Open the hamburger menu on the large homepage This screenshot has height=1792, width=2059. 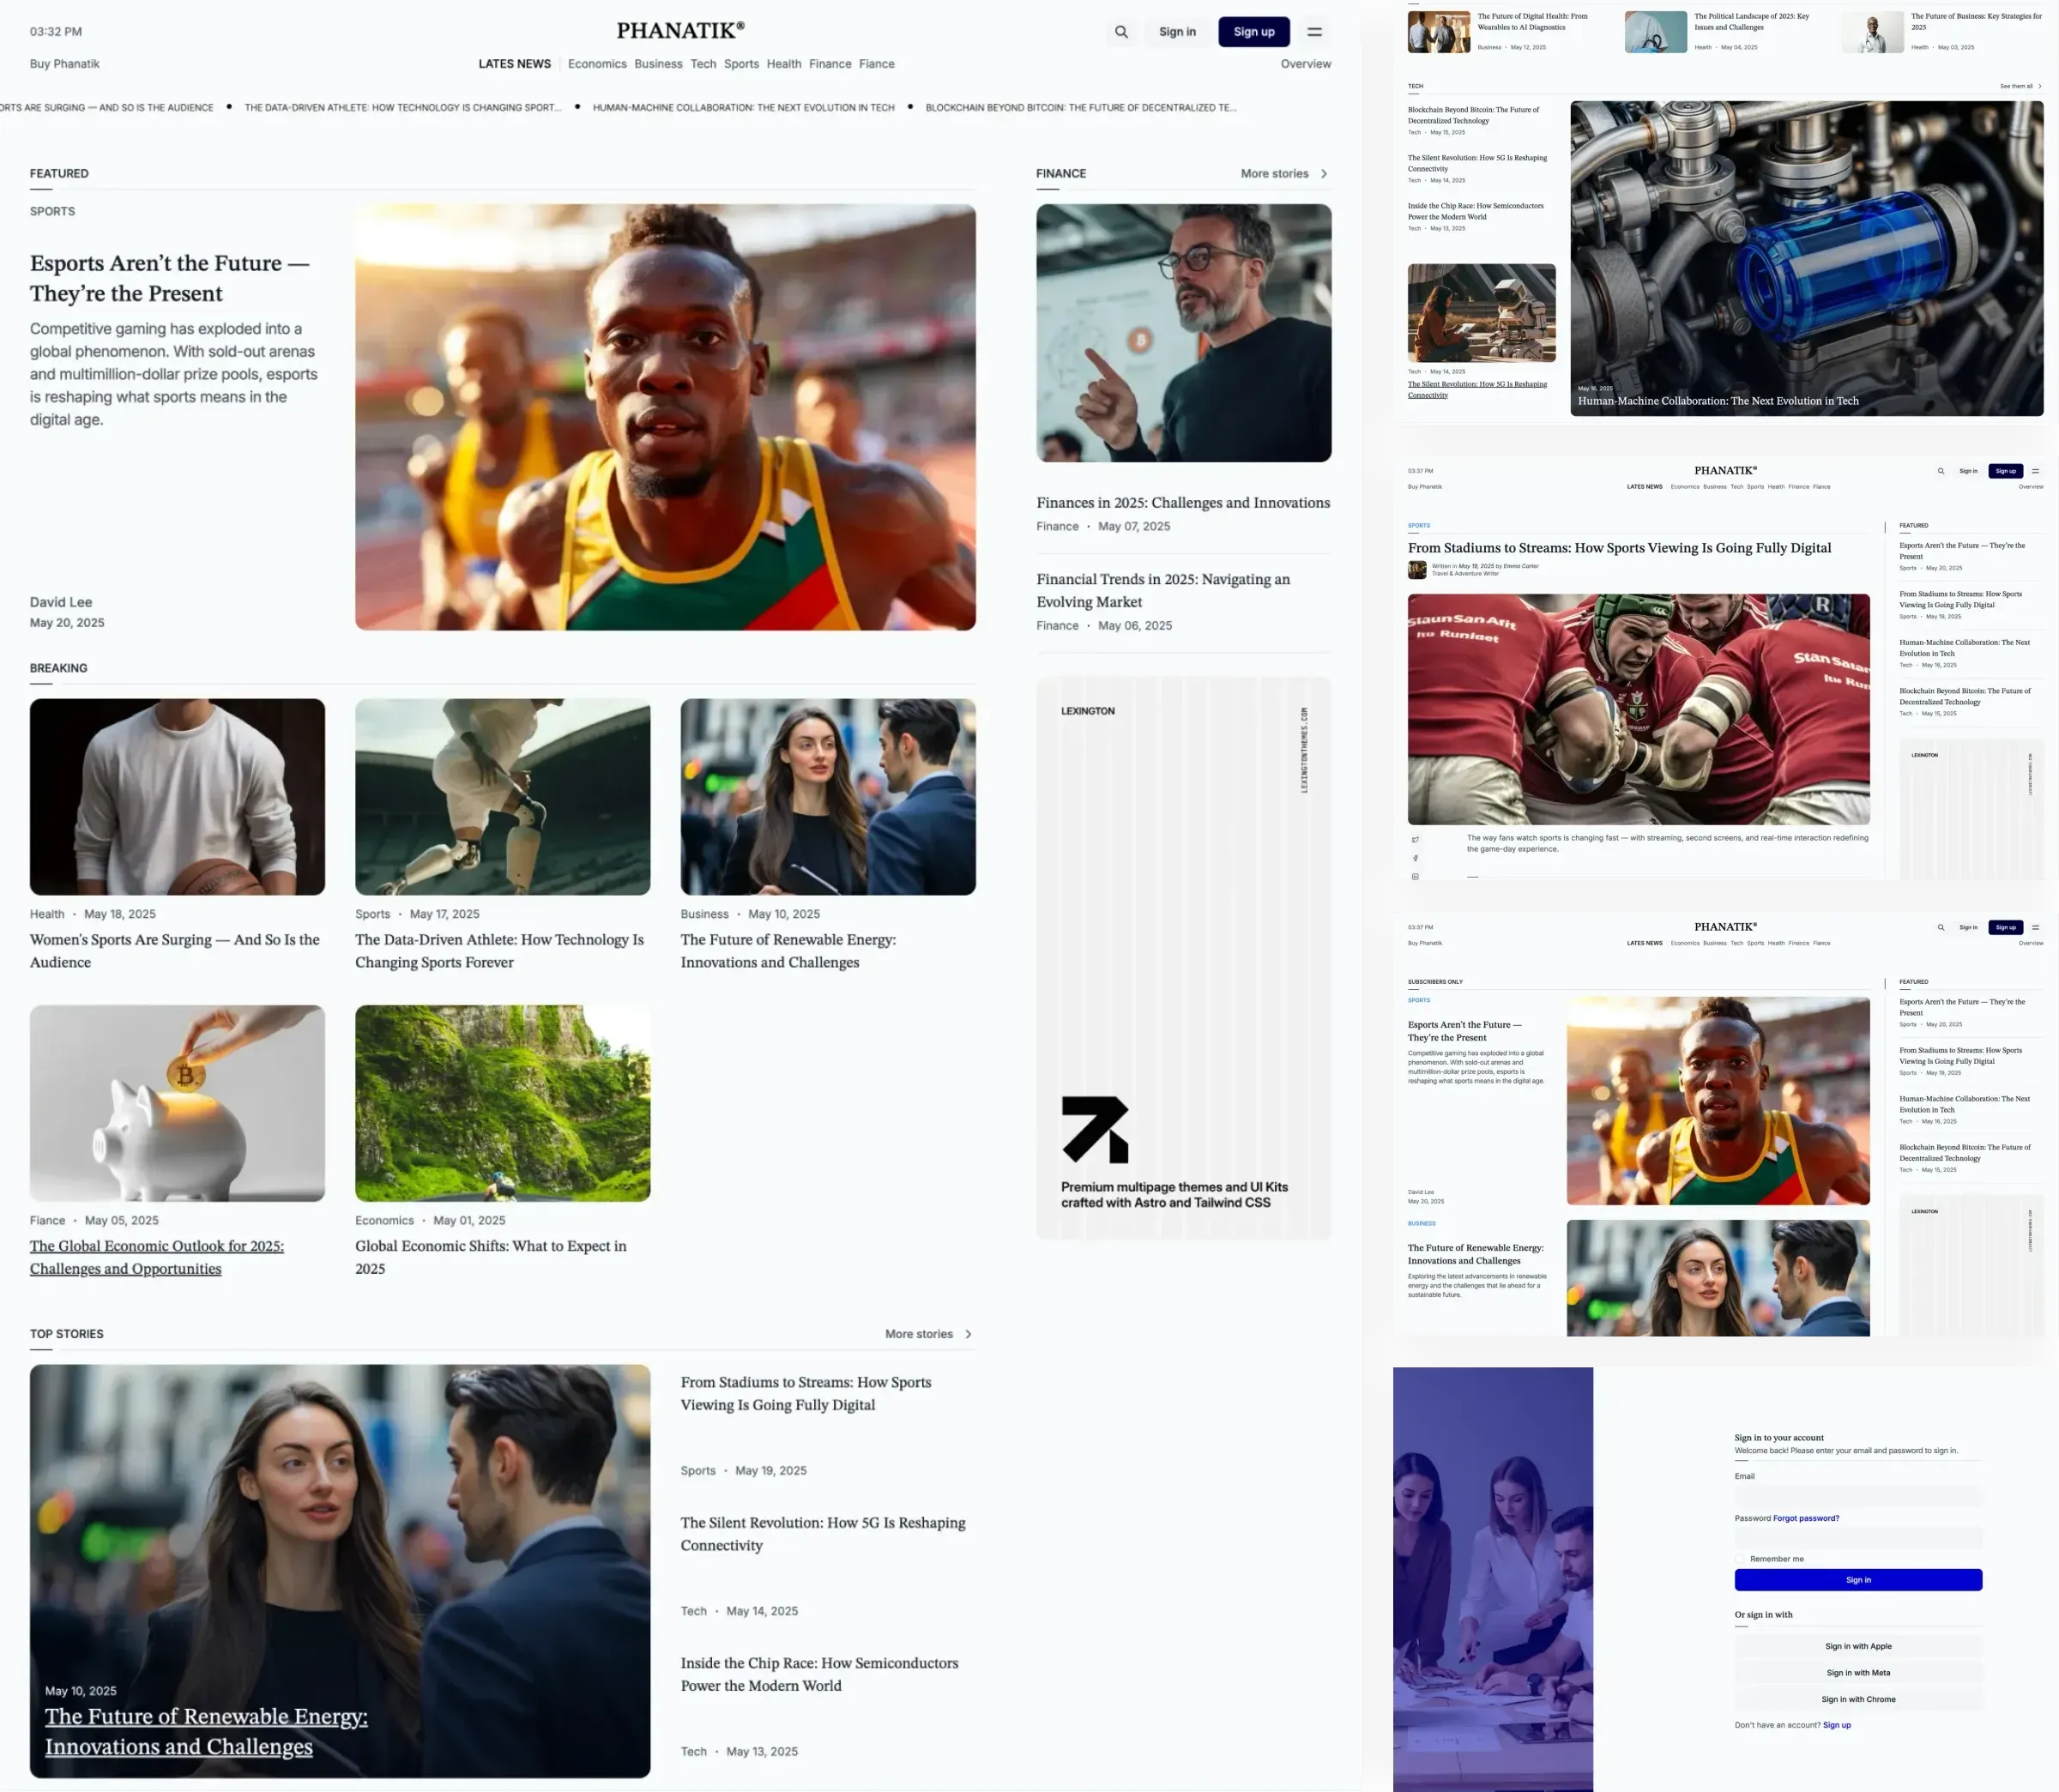(1314, 32)
